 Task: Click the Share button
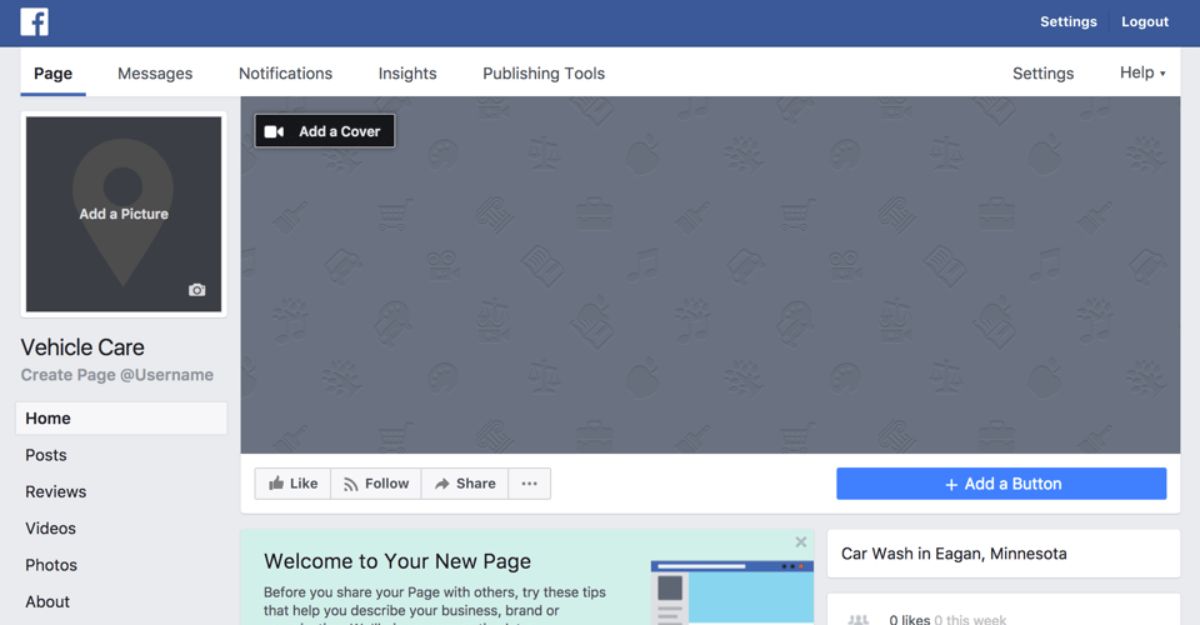(465, 484)
